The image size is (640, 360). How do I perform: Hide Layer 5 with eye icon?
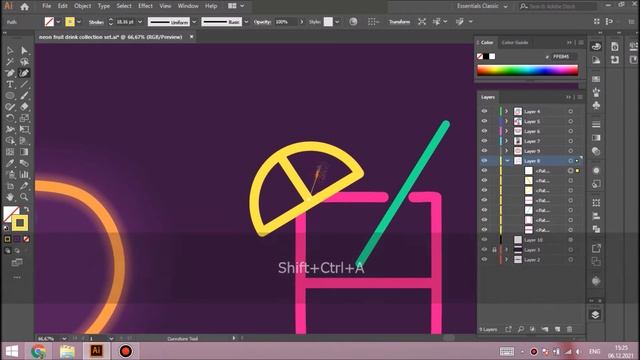[484, 121]
